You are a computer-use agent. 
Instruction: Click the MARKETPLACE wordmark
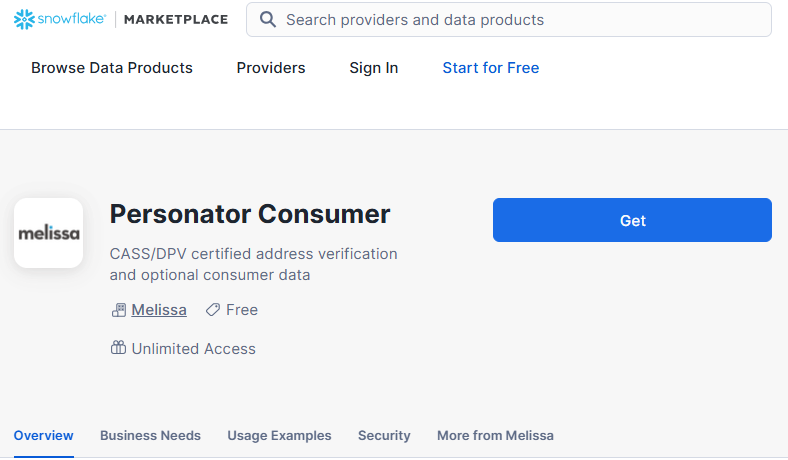point(176,20)
